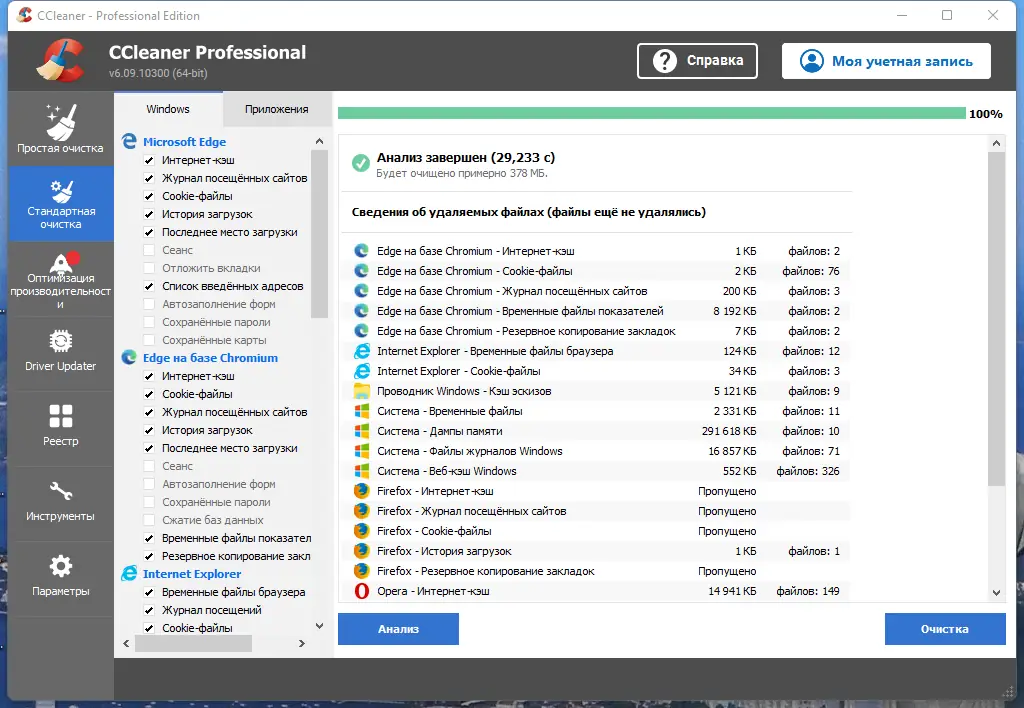Click Windows icon of Система Дампы памяти

(361, 431)
